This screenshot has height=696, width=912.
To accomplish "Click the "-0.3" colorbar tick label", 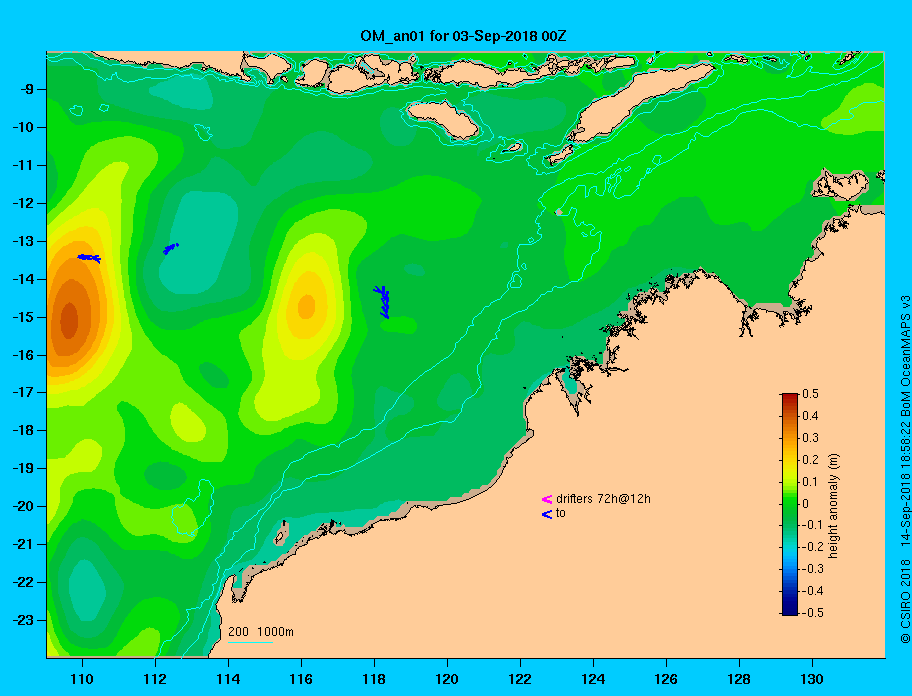I will 812,569.
